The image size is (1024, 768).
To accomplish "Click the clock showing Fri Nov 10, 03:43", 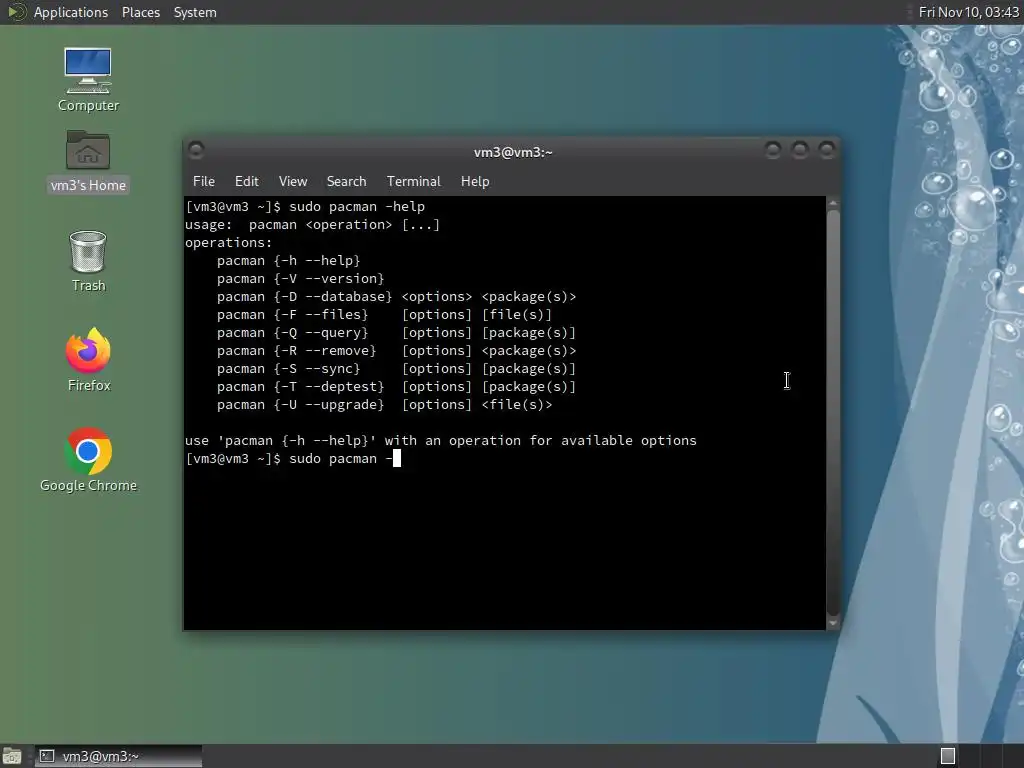I will coord(968,12).
